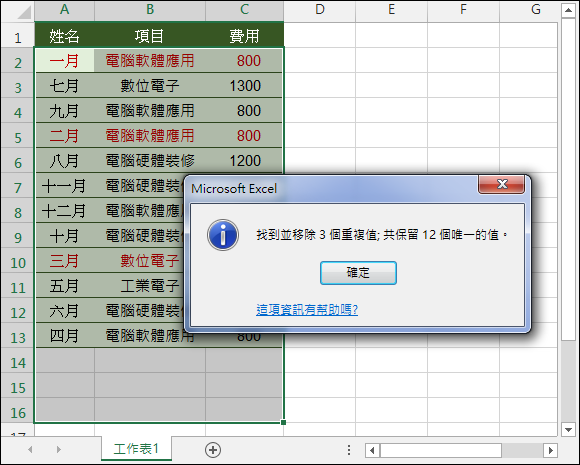Select column B header
The height and width of the screenshot is (465, 580).
coord(150,10)
